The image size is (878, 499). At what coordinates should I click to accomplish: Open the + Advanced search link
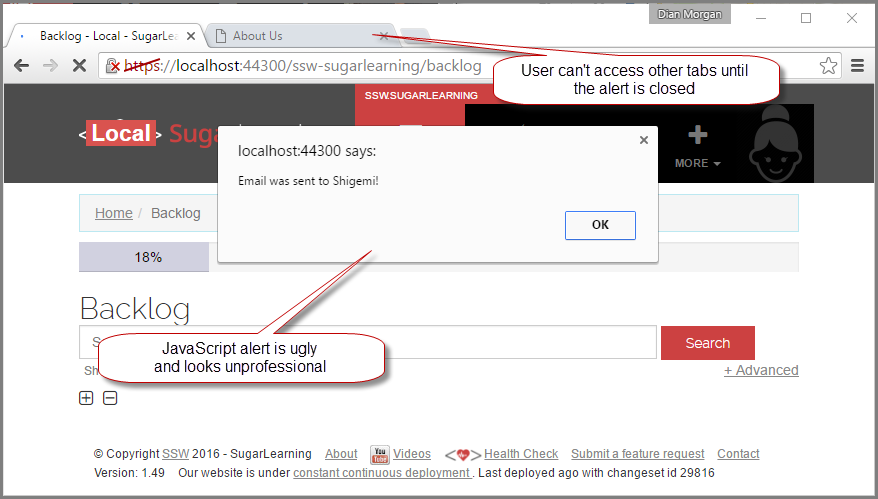761,370
